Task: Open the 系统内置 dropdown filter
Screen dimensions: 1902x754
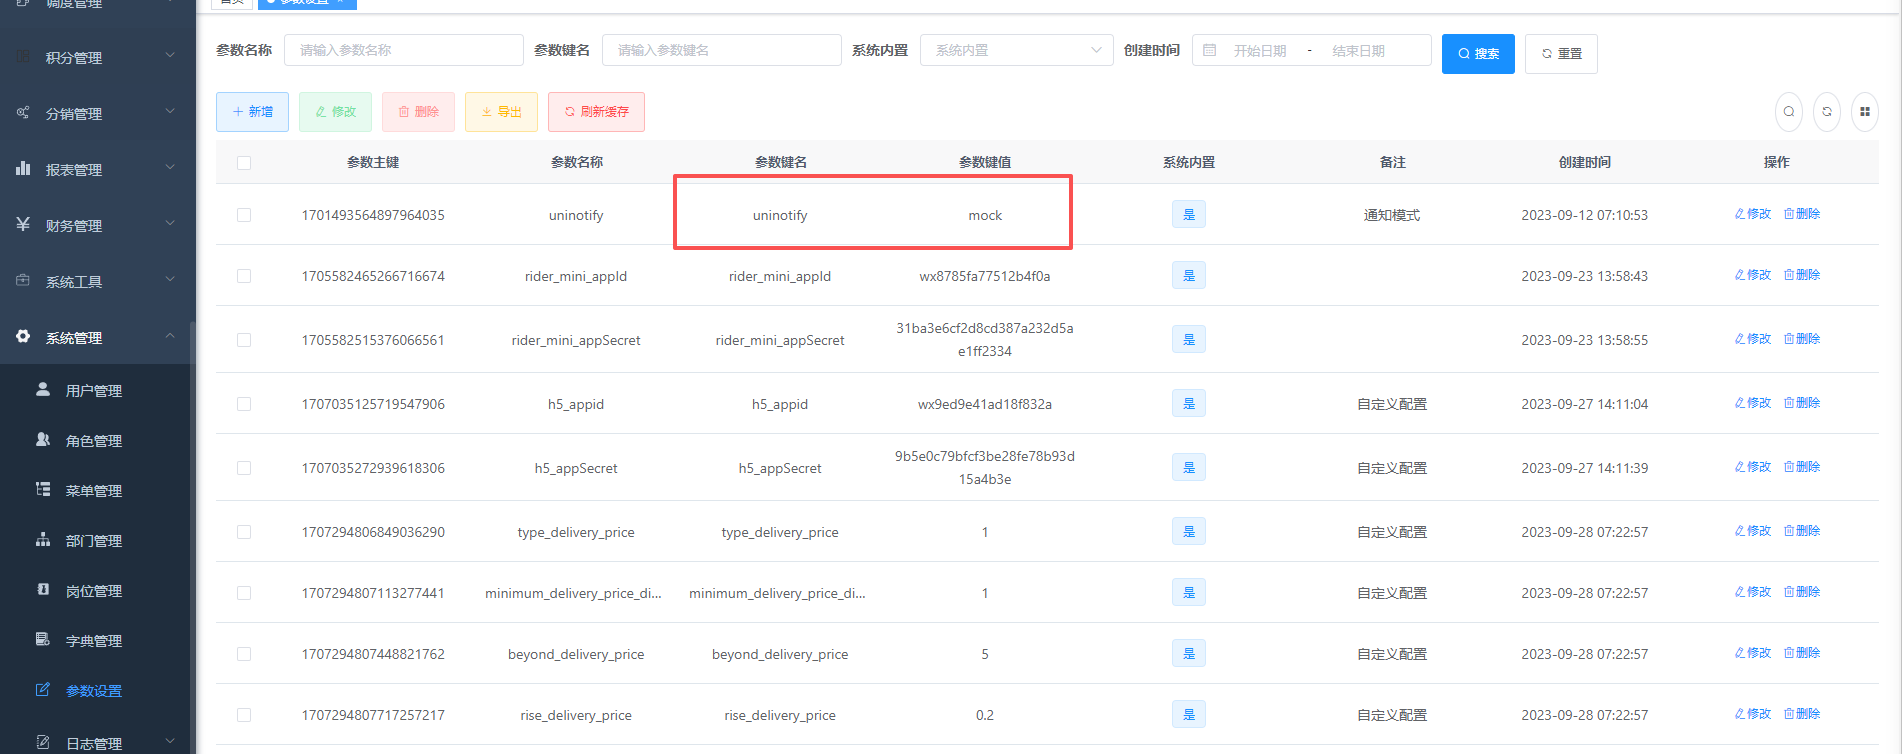Action: pyautogui.click(x=1016, y=50)
